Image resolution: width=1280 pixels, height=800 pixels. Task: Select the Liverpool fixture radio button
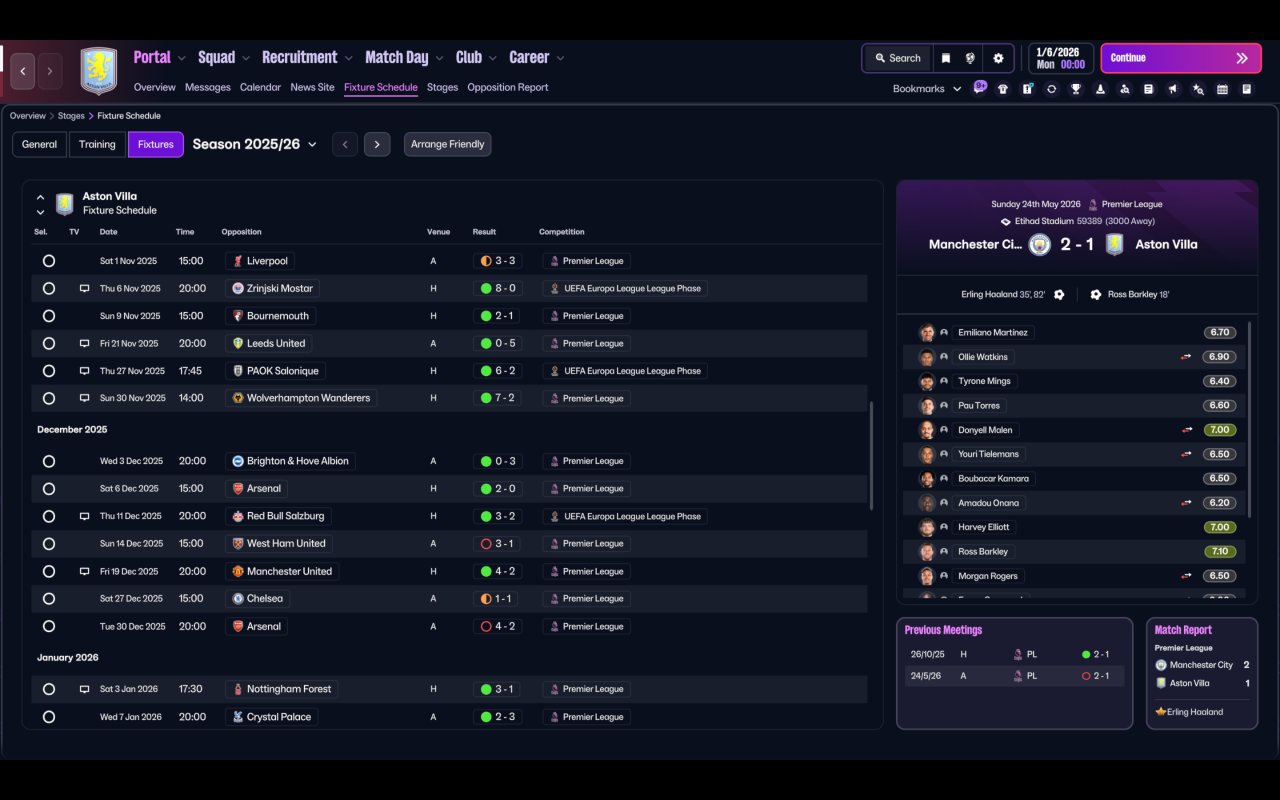pos(49,261)
